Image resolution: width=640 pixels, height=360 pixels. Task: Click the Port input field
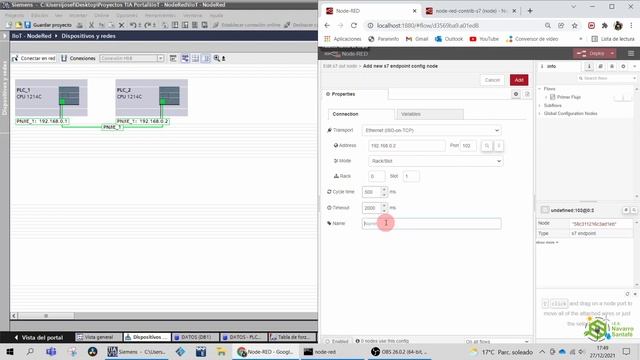468,146
